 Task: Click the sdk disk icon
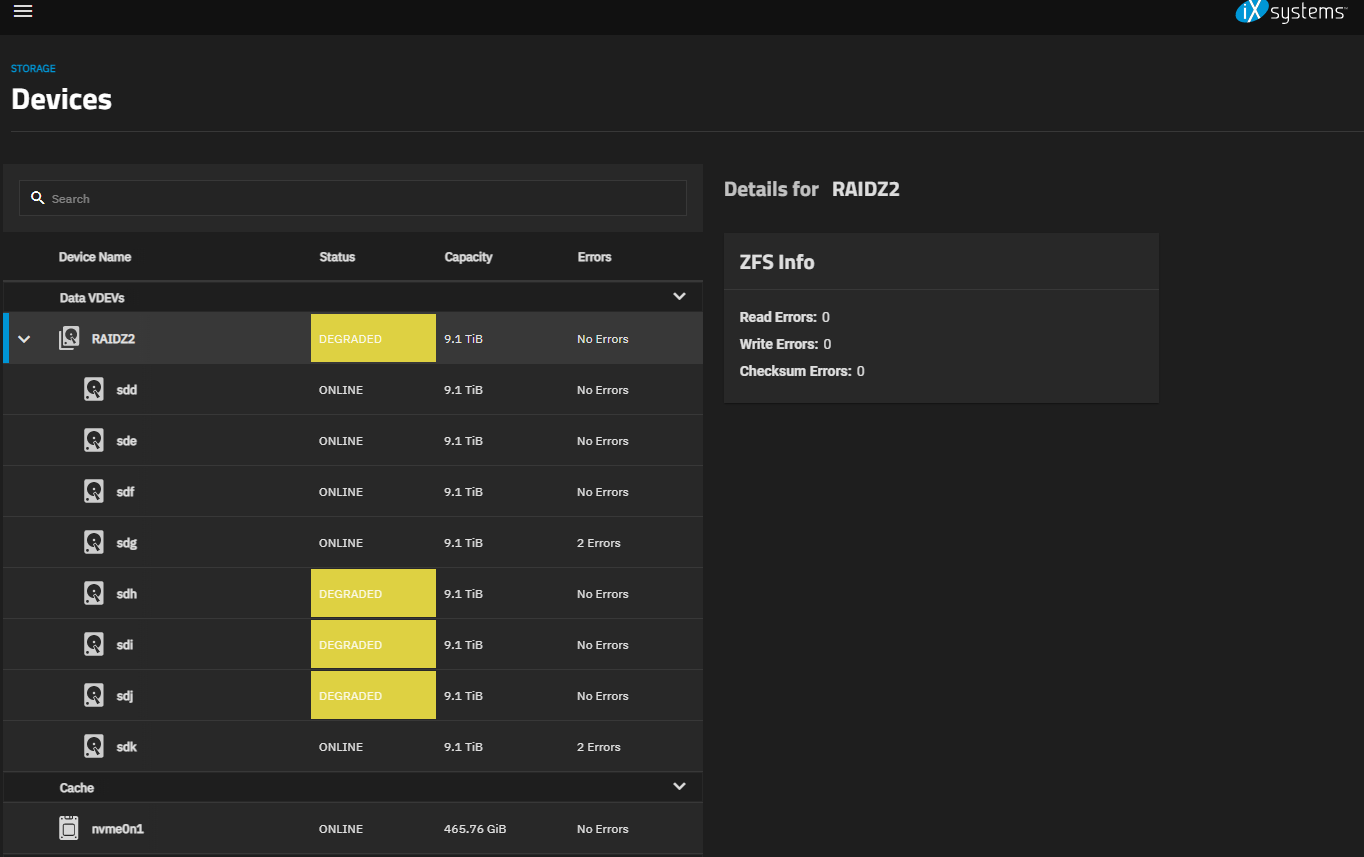tap(94, 746)
